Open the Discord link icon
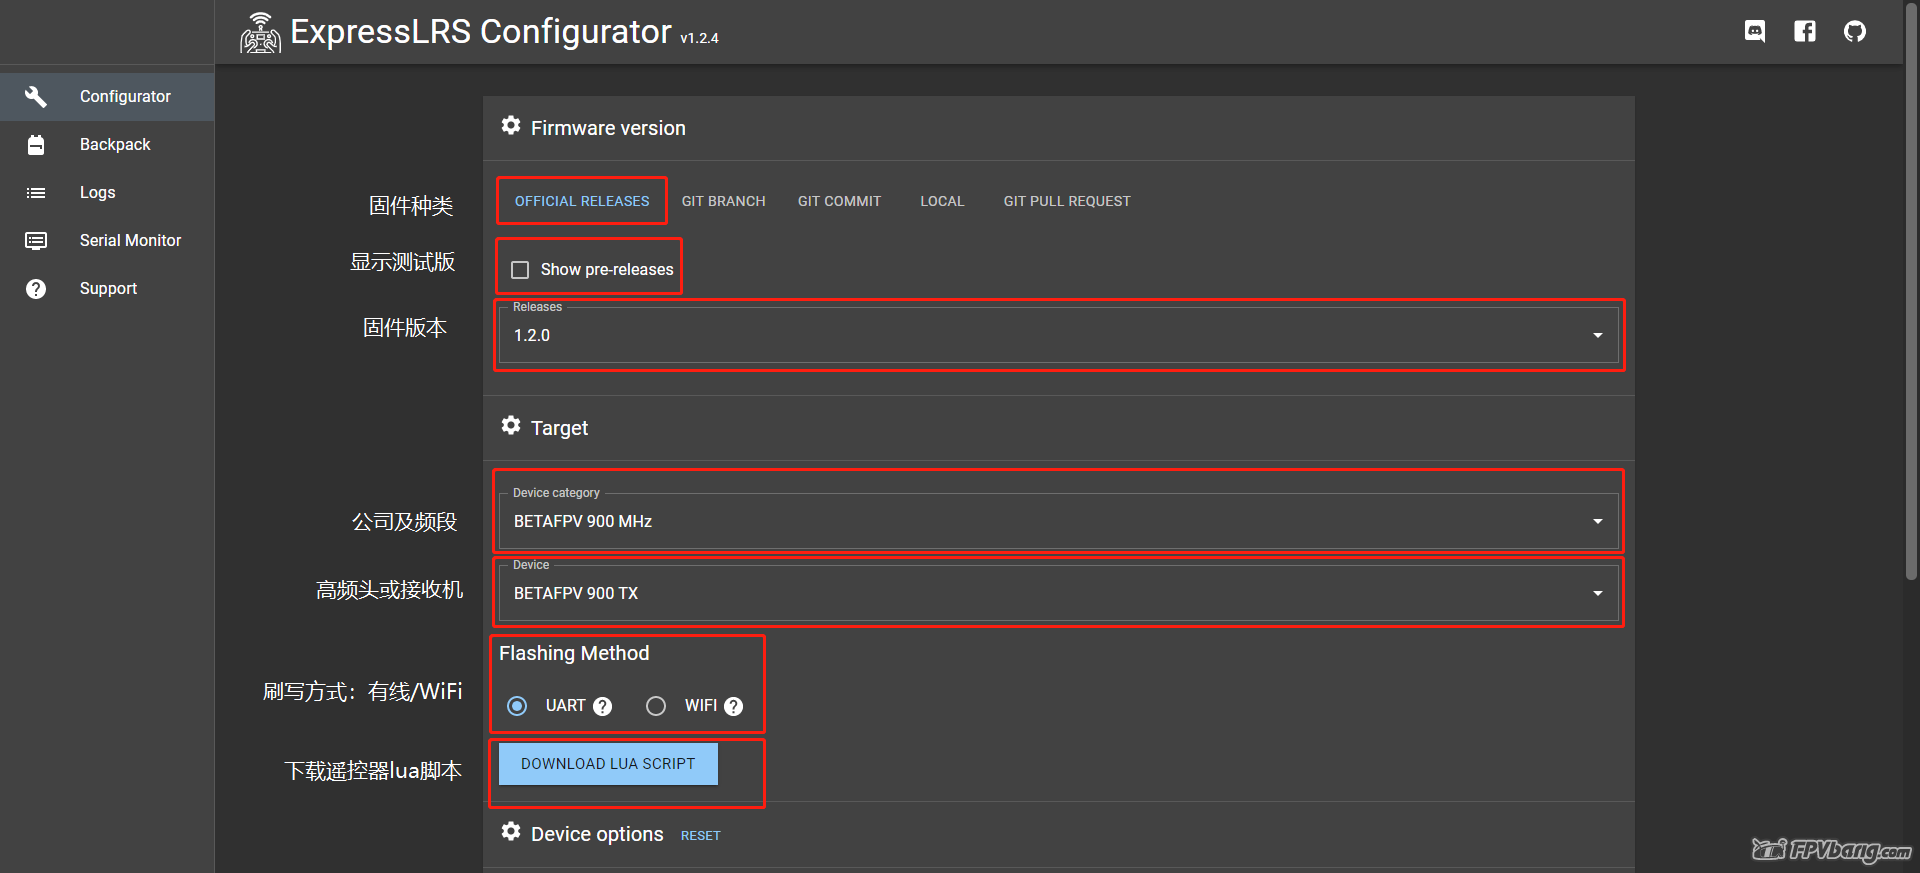This screenshot has width=1920, height=873. [x=1755, y=31]
